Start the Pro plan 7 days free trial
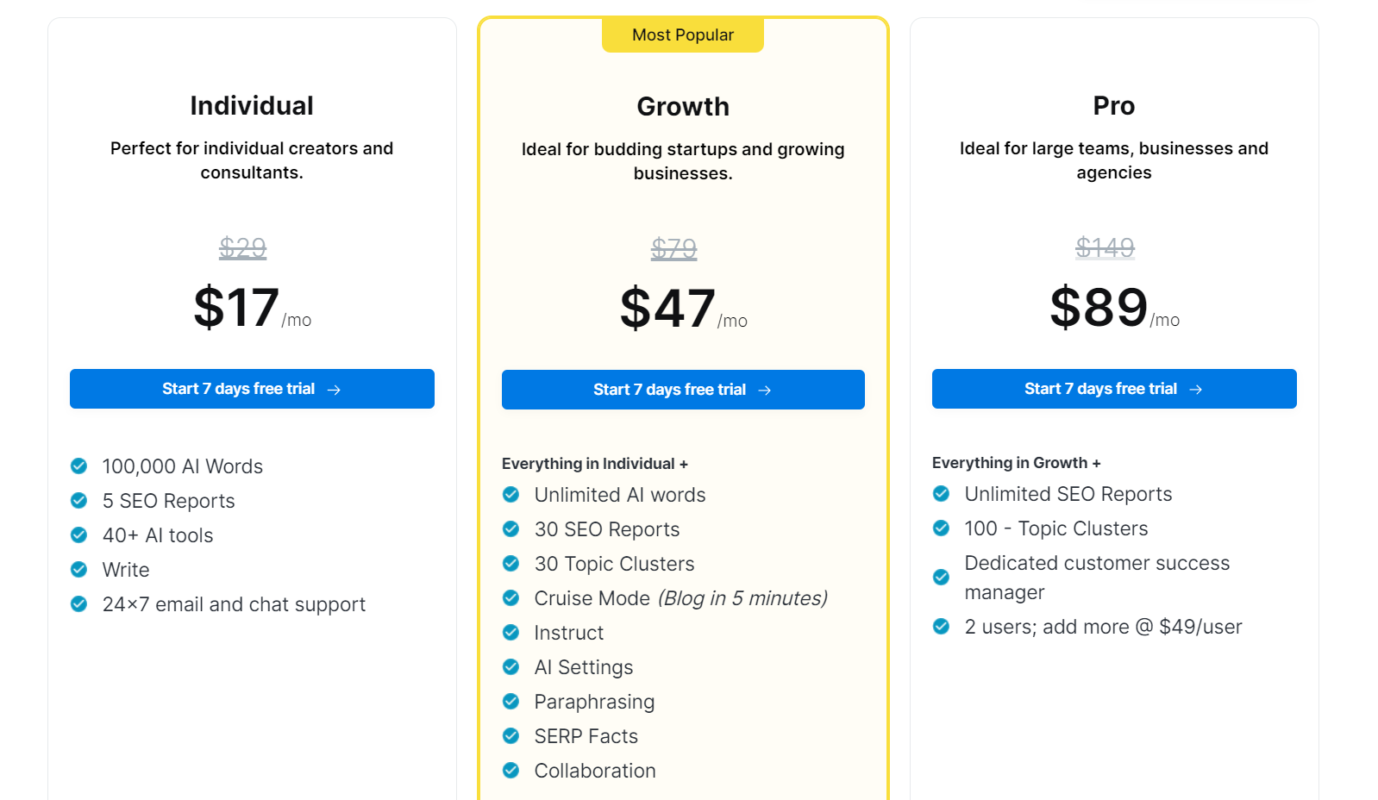 [x=1114, y=389]
